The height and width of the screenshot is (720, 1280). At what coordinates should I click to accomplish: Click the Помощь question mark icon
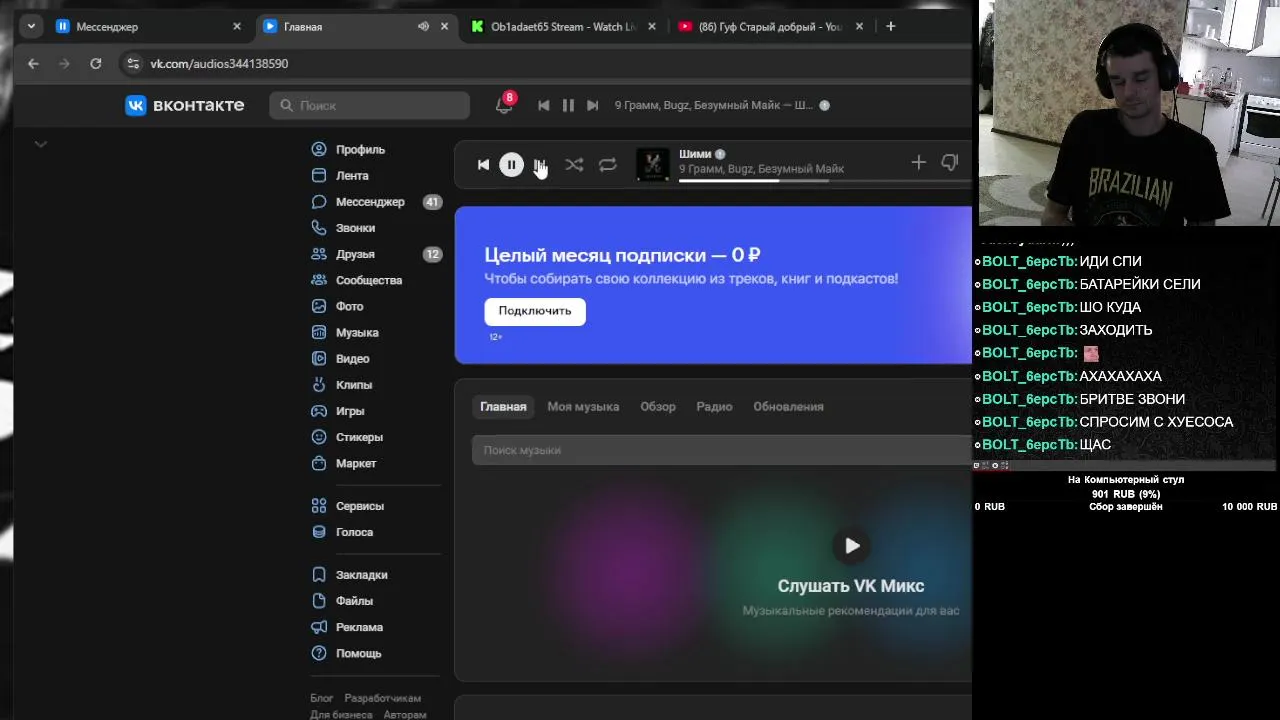[x=319, y=653]
